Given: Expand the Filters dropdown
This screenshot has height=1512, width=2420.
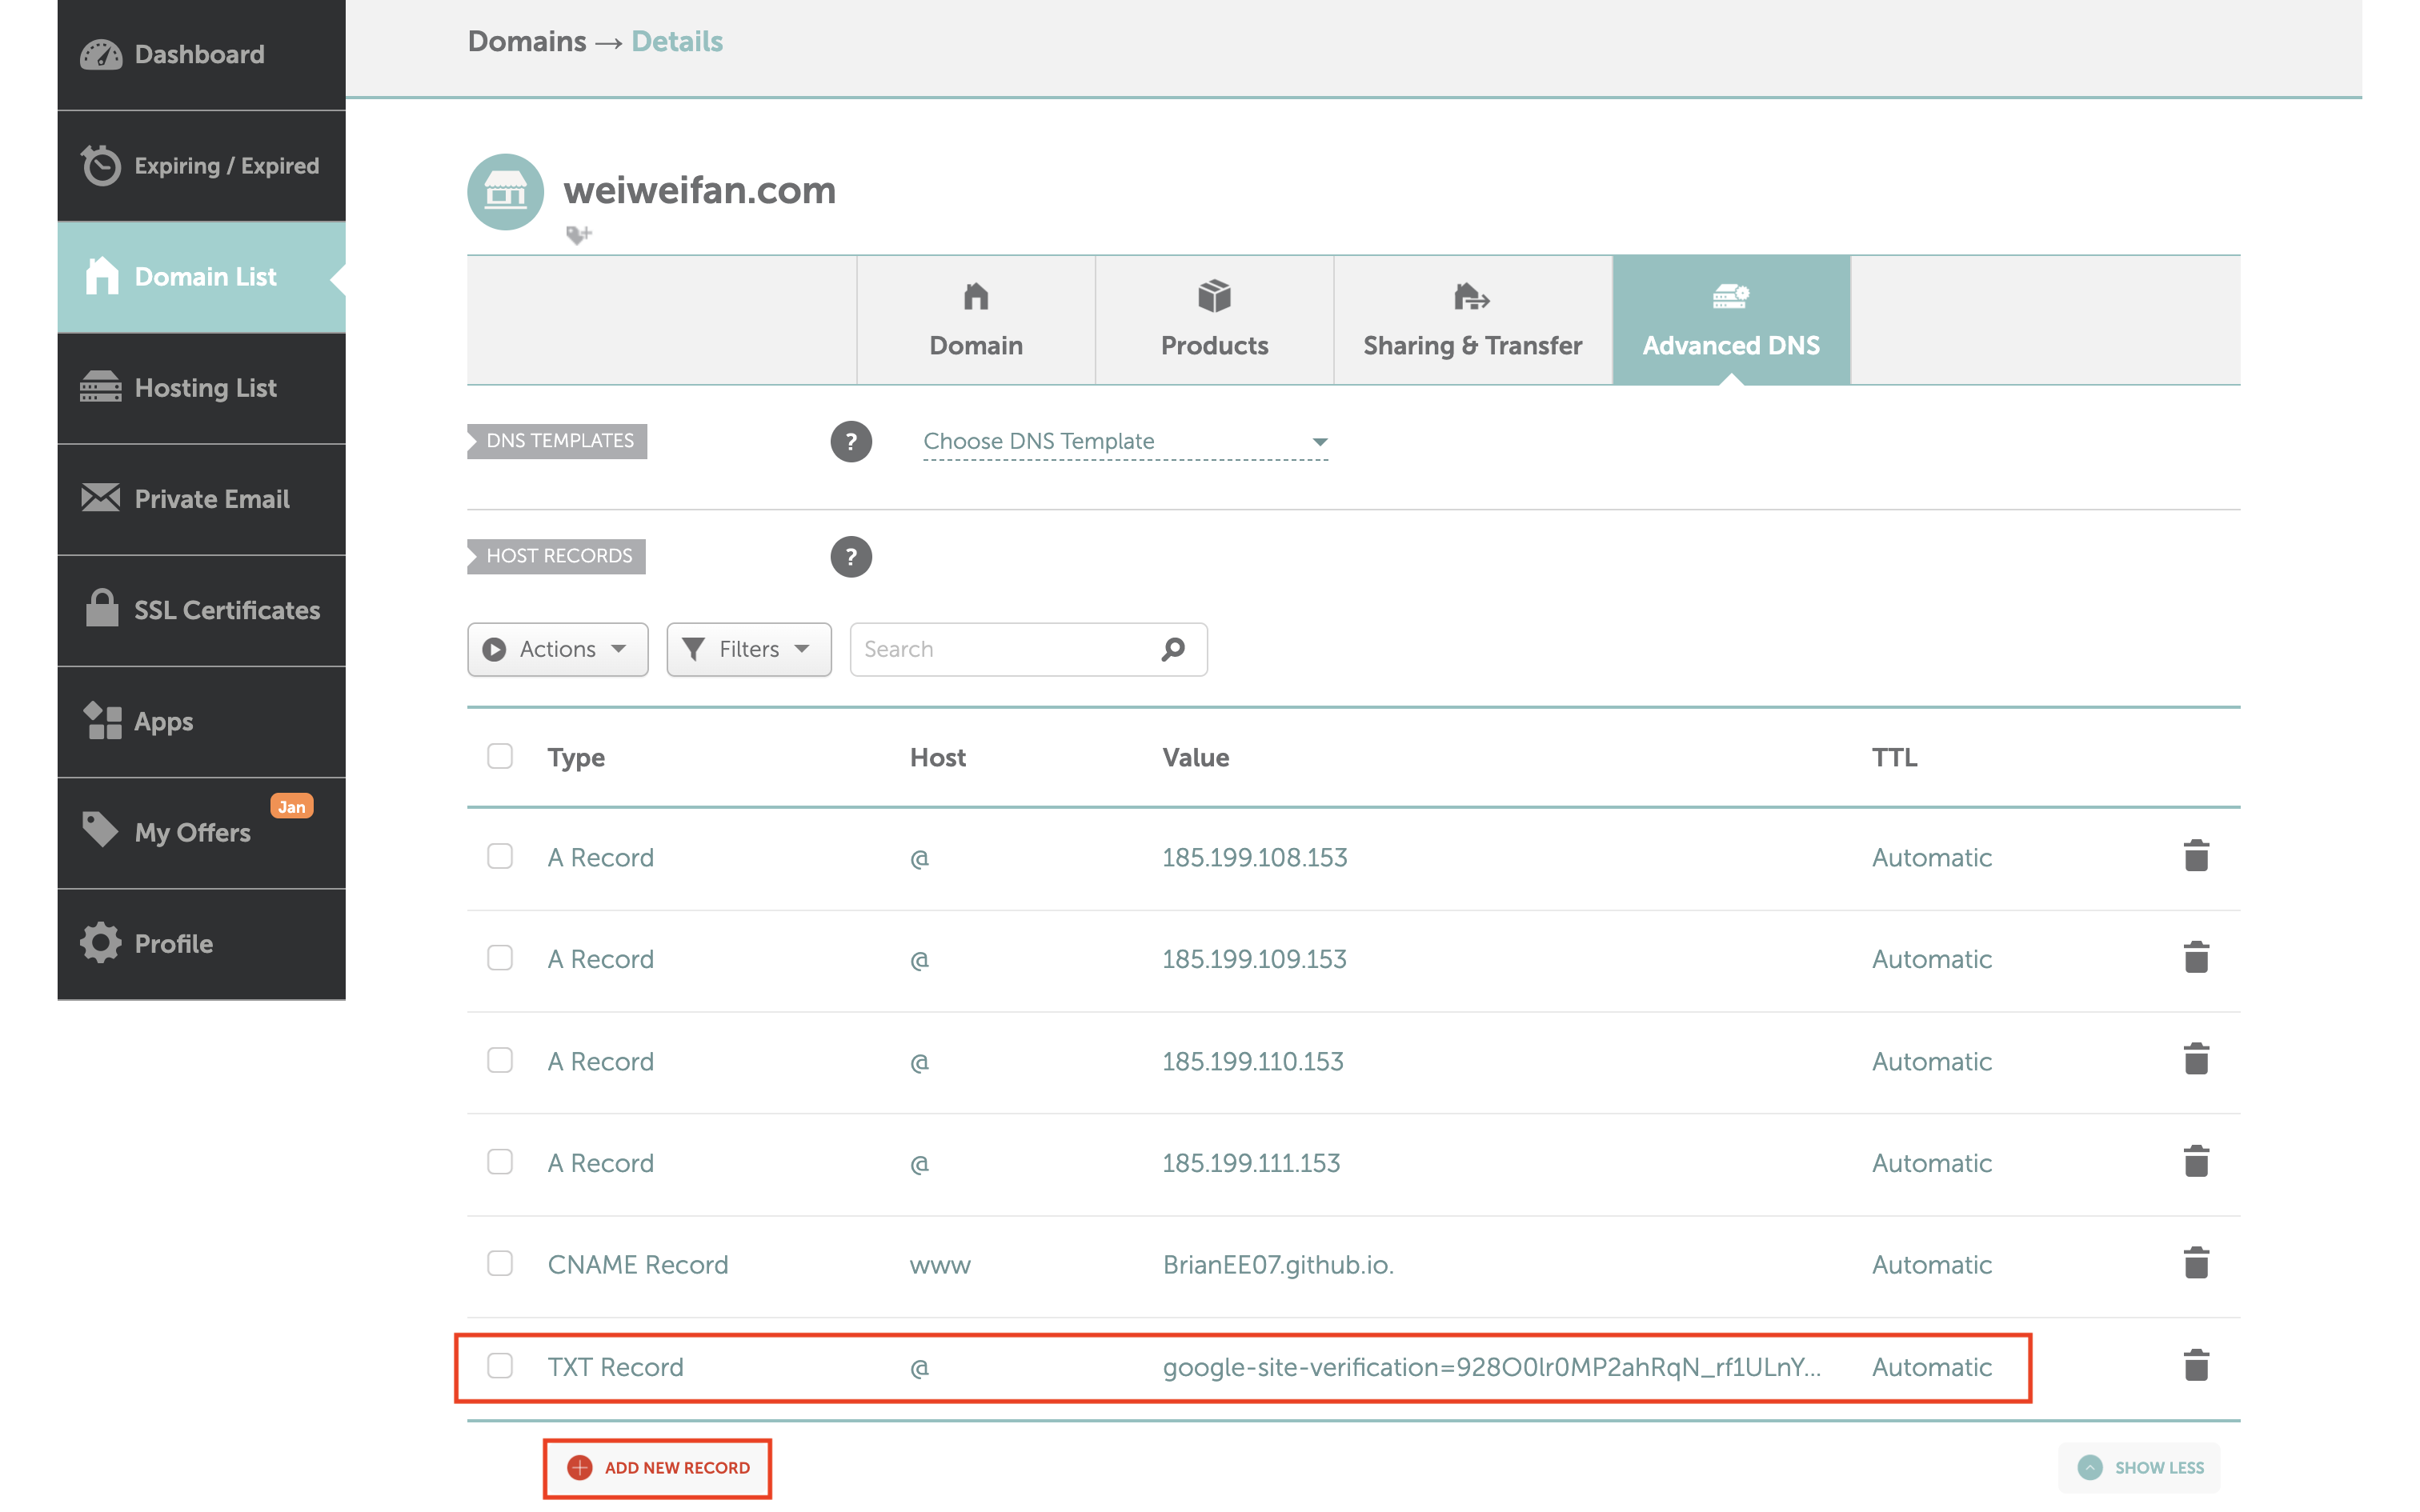Looking at the screenshot, I should point(748,649).
